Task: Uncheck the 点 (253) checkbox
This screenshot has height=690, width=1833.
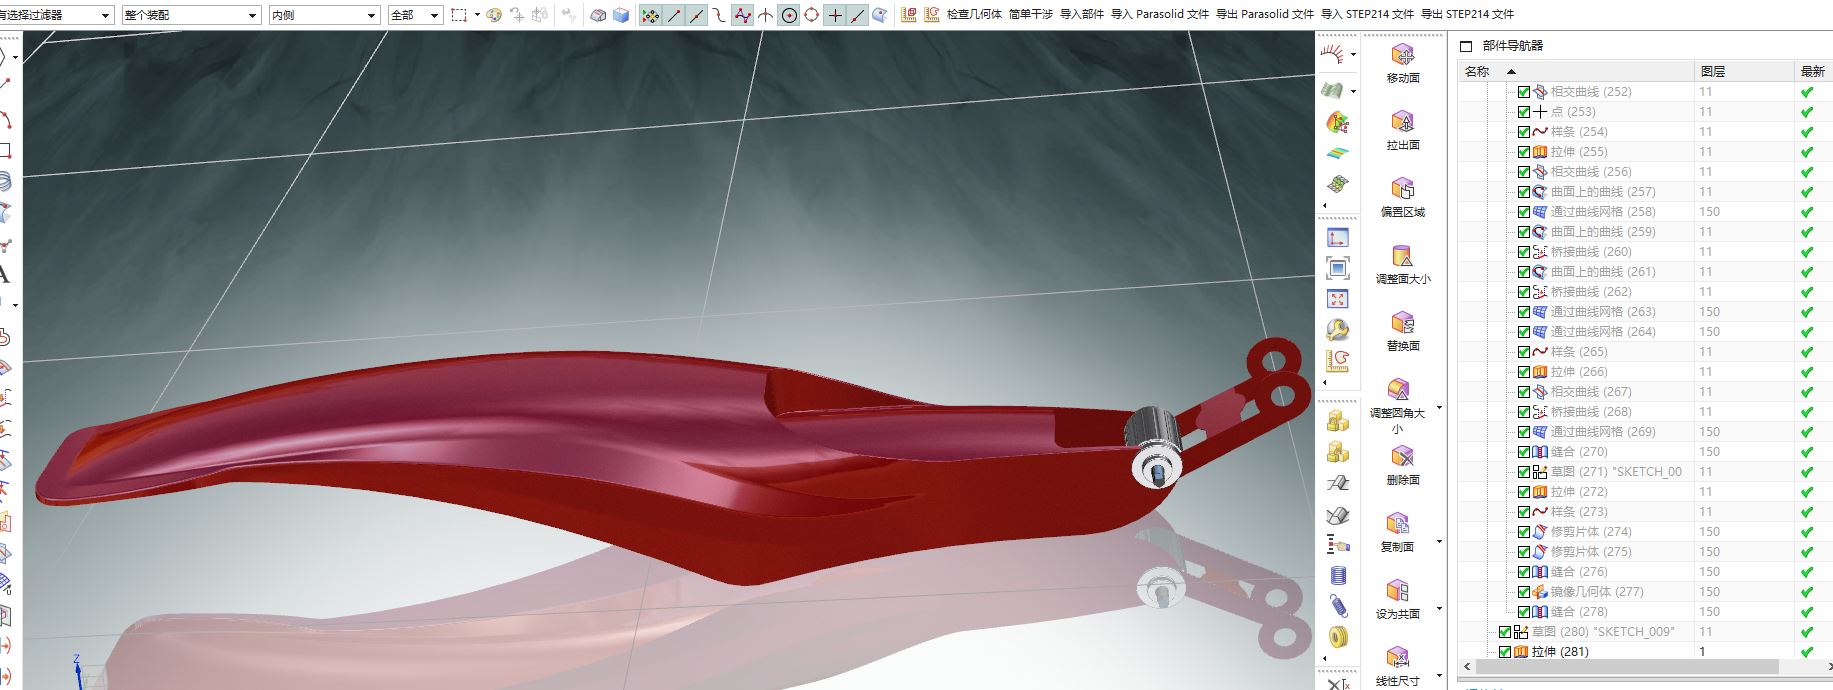Action: (x=1524, y=111)
